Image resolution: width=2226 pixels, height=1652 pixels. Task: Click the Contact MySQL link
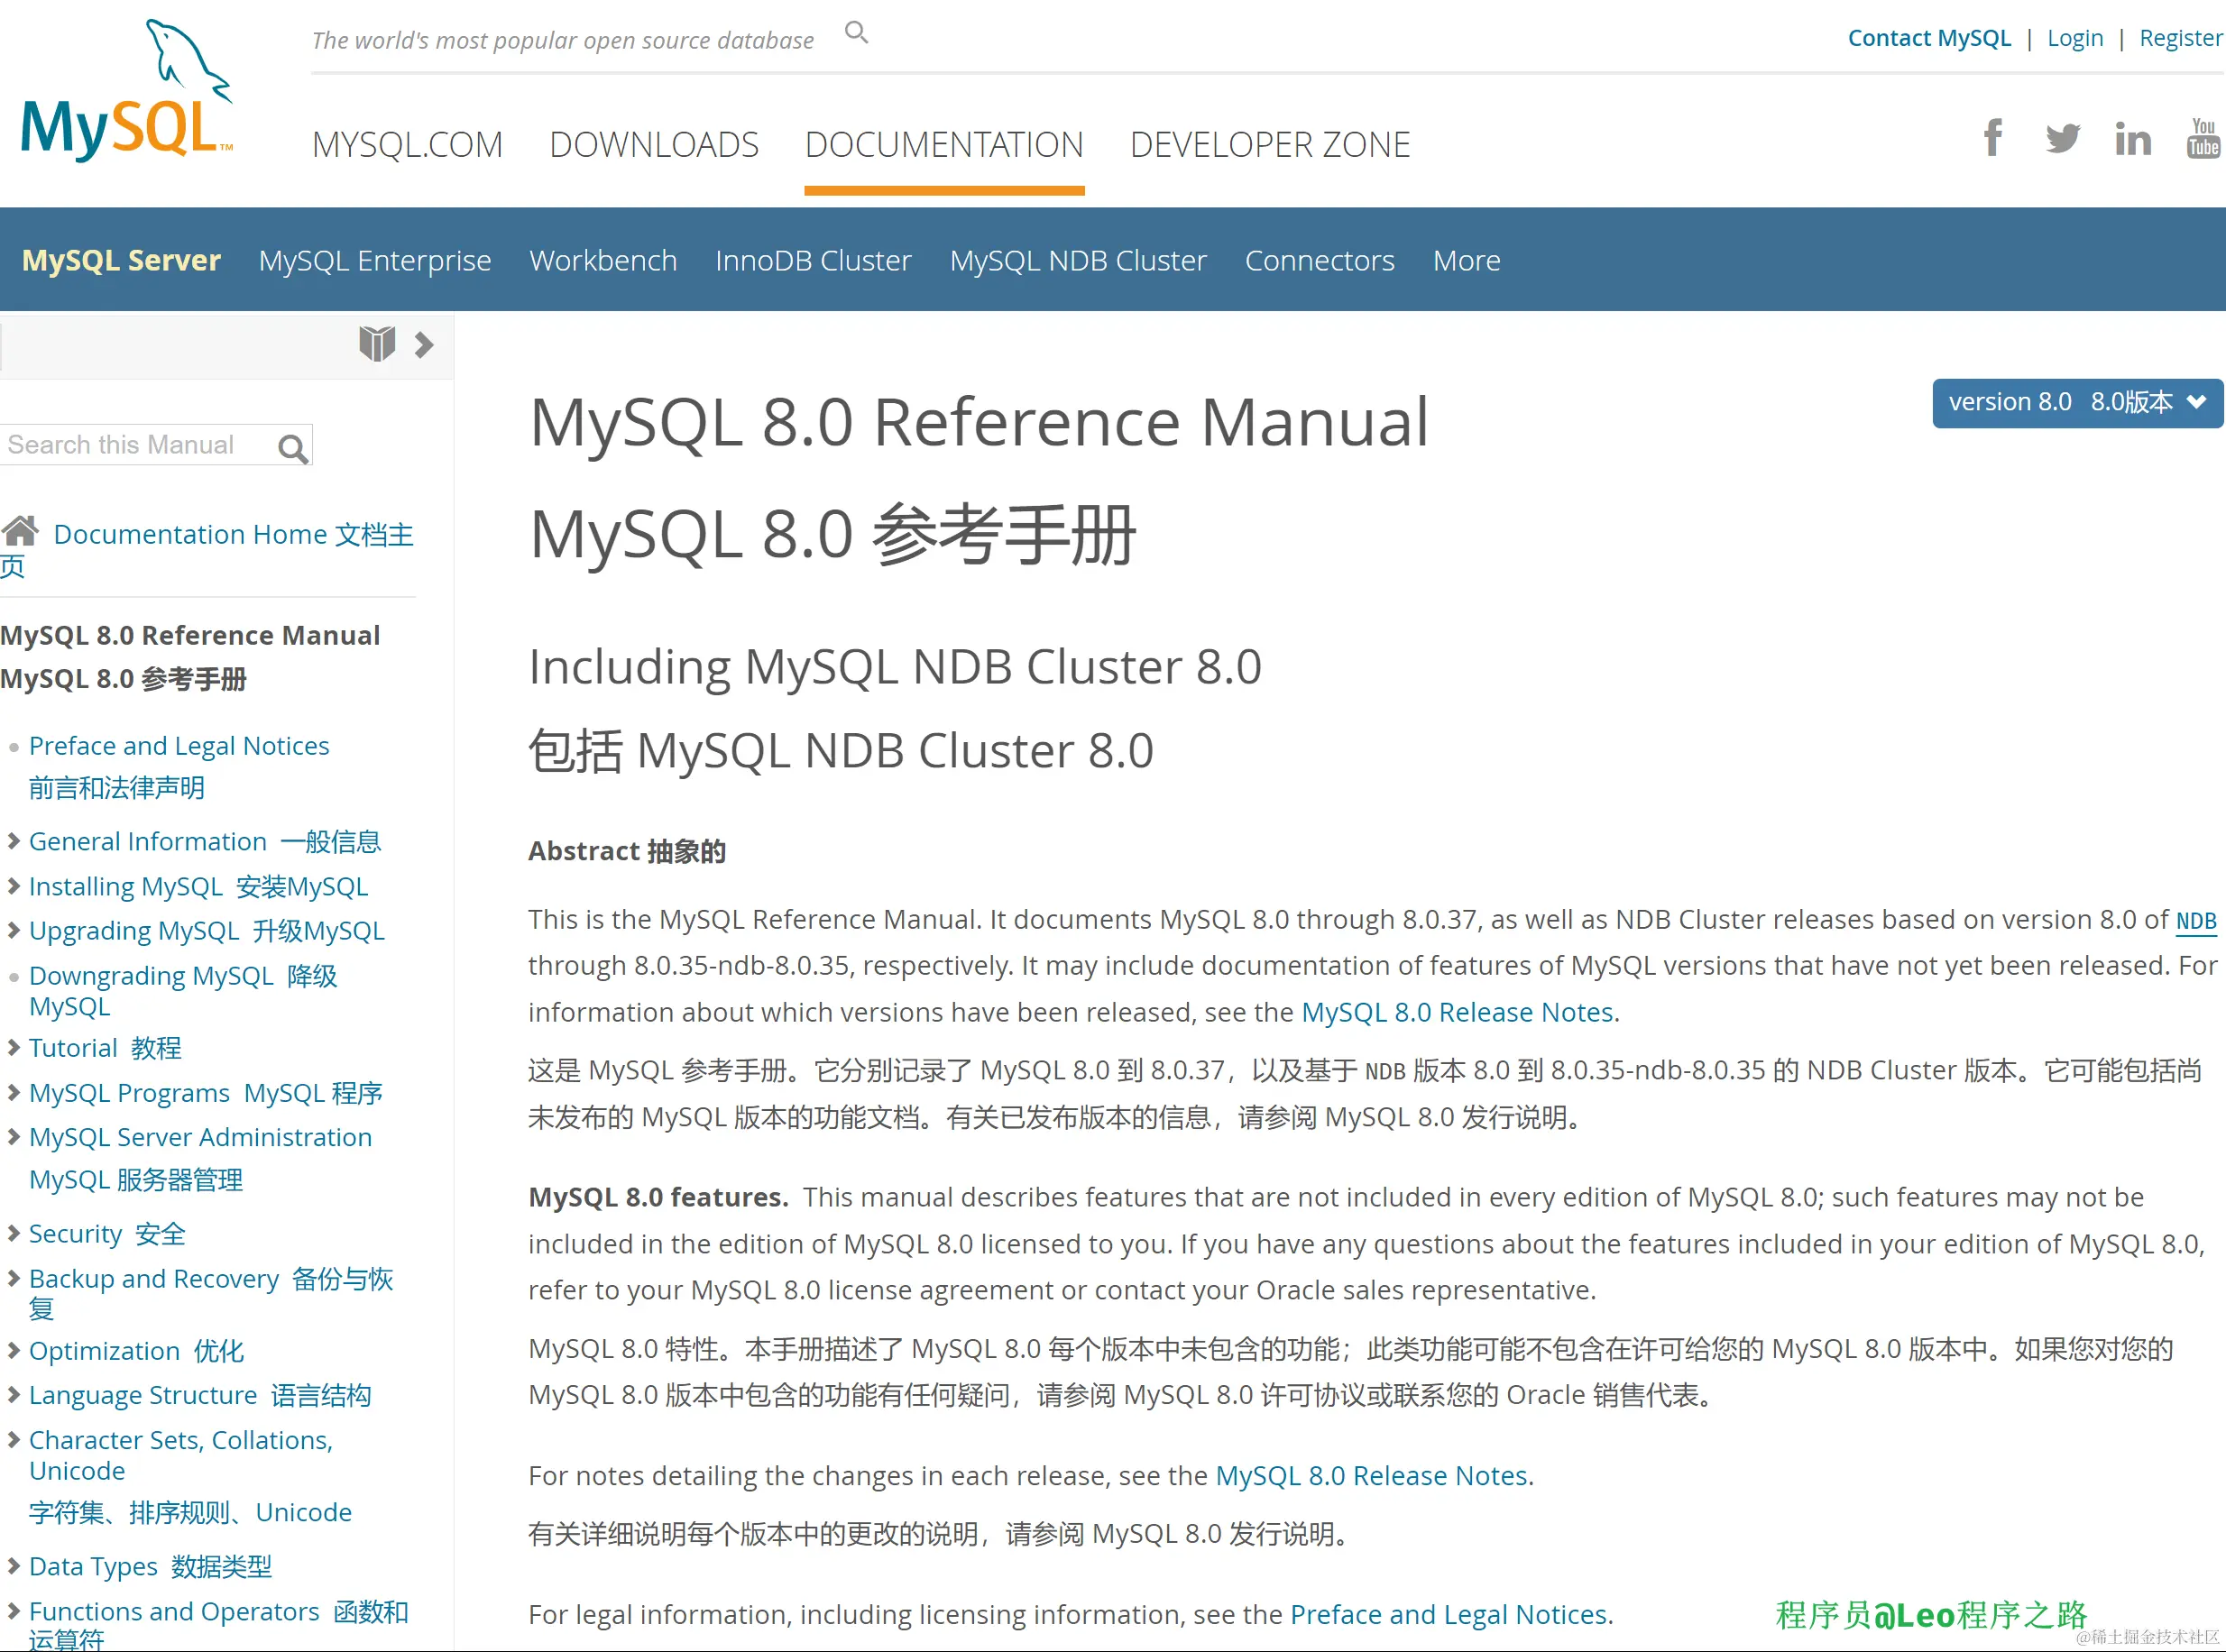click(x=1929, y=38)
